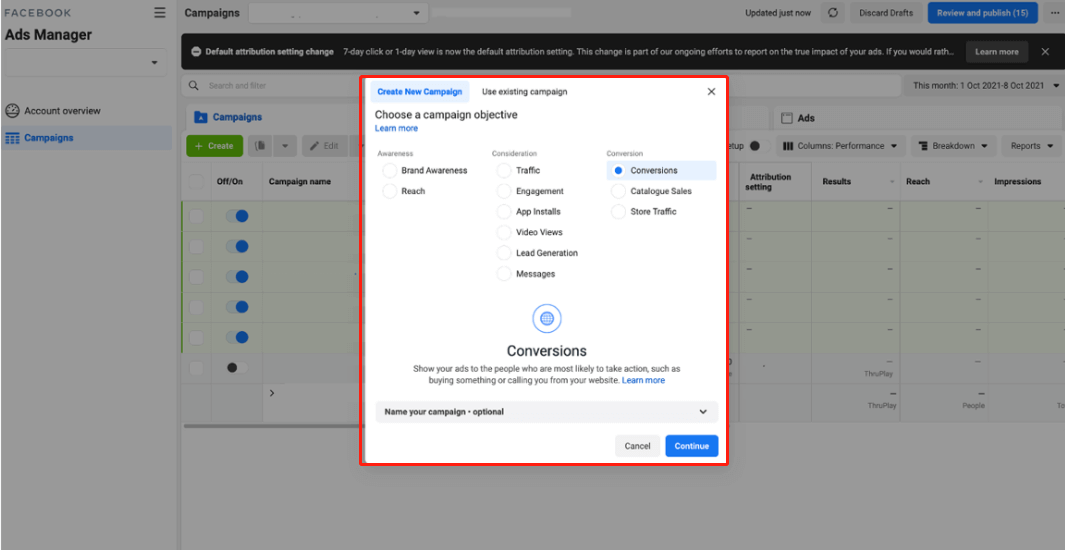The height and width of the screenshot is (550, 1065).
Task: Dismiss the attribution setting banner
Action: (x=1045, y=52)
